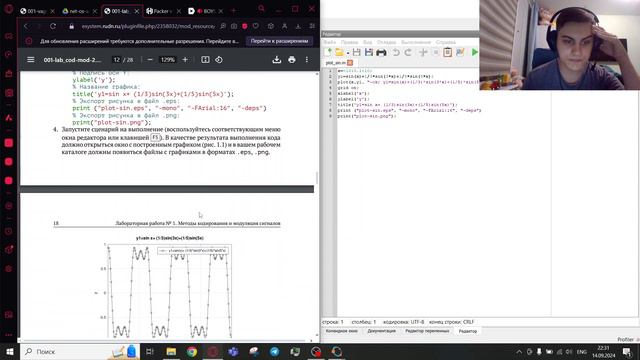The width and height of the screenshot is (640, 360).
Task: Open the PDF viewer three-dot menu
Action: (307, 60)
